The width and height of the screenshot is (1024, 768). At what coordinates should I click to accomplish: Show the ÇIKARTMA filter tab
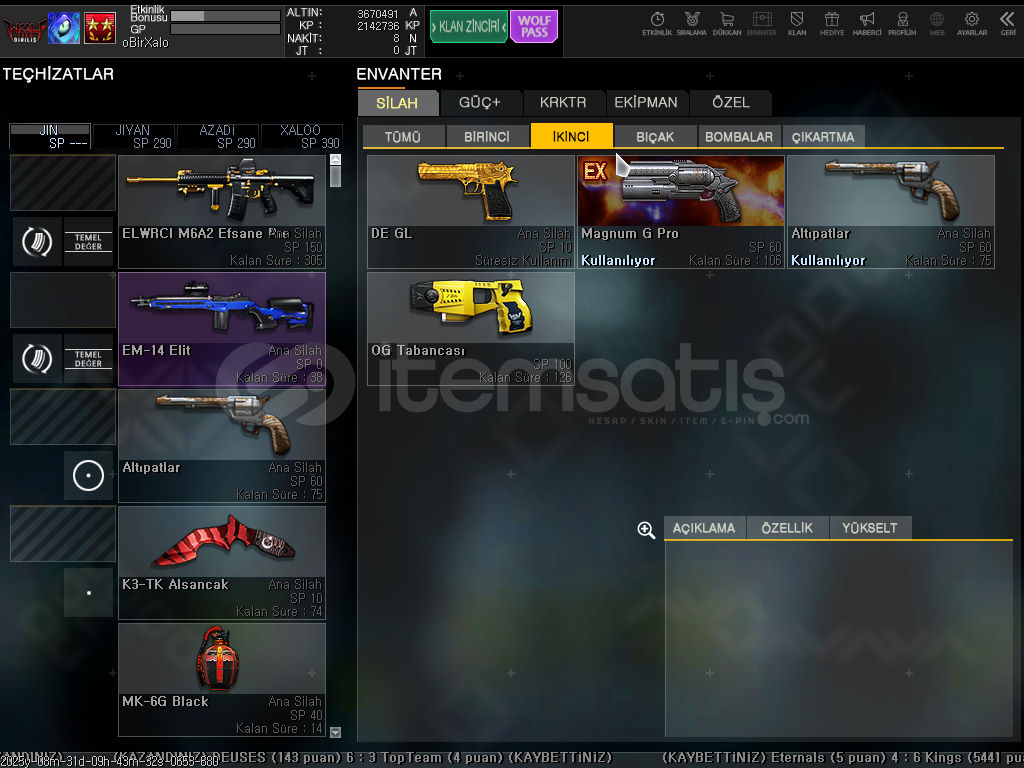[823, 136]
